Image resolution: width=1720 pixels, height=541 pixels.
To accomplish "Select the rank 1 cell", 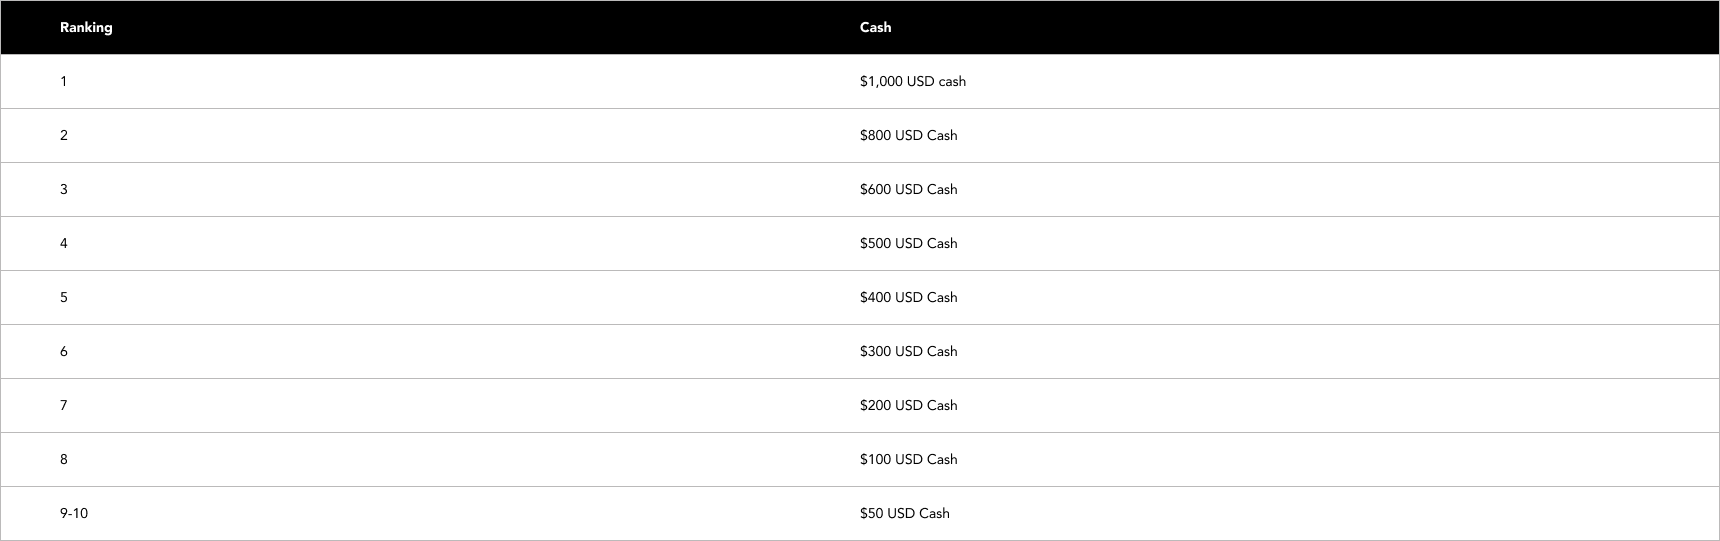I will point(64,81).
